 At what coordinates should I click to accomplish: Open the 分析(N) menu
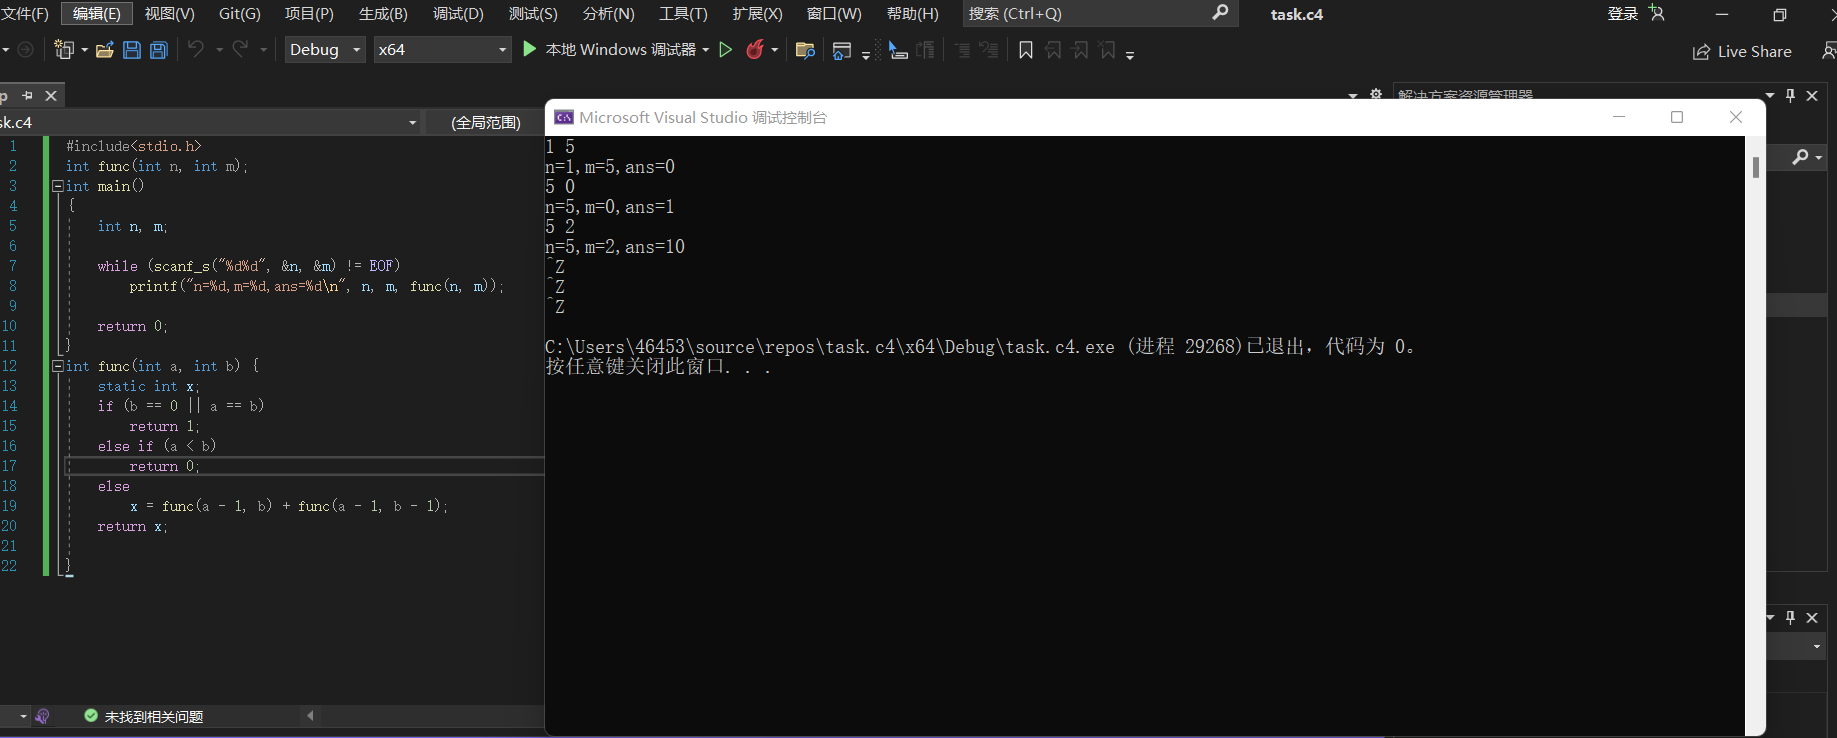608,13
